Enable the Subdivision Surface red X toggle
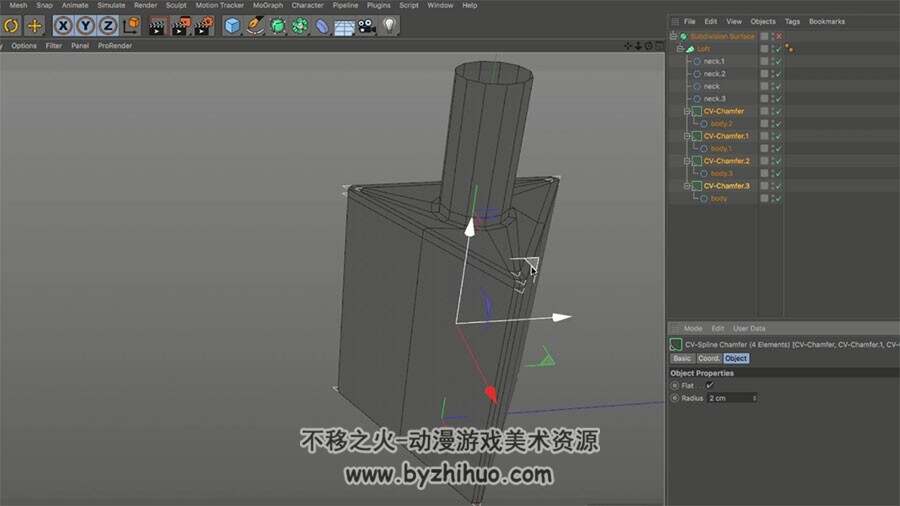900x506 pixels. click(x=779, y=36)
